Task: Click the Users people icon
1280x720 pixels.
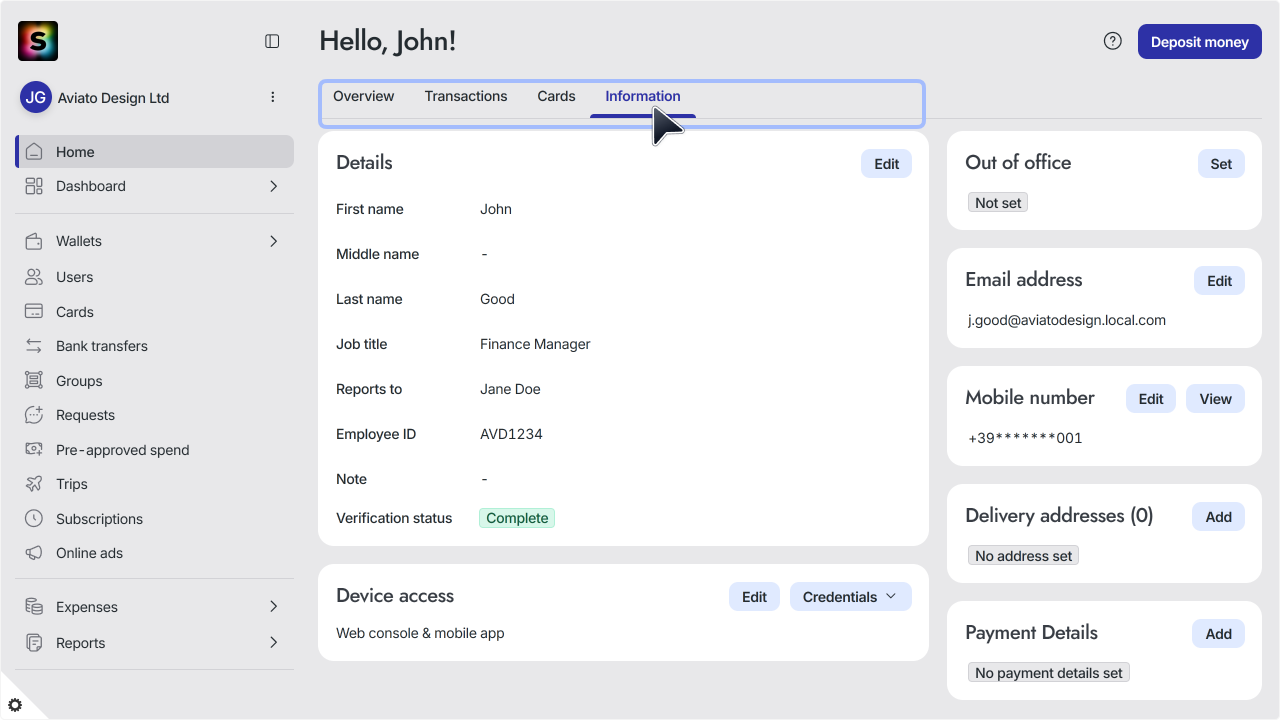Action: (x=34, y=277)
